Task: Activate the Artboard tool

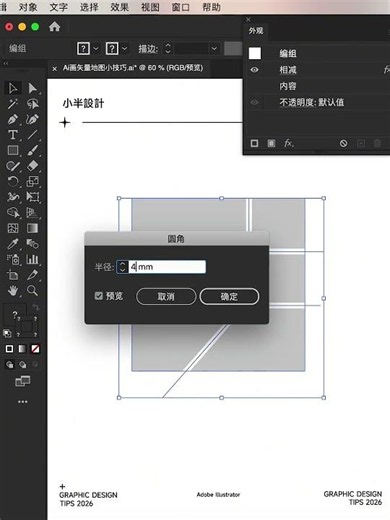Action: click(x=13, y=275)
